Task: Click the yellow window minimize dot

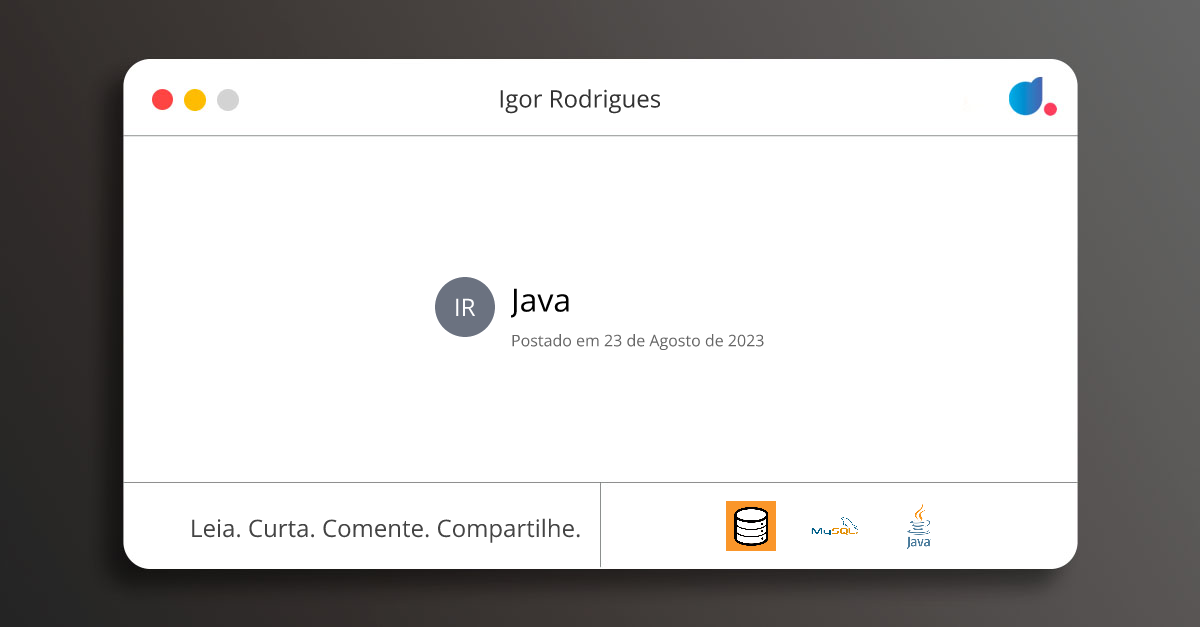Action: click(195, 100)
